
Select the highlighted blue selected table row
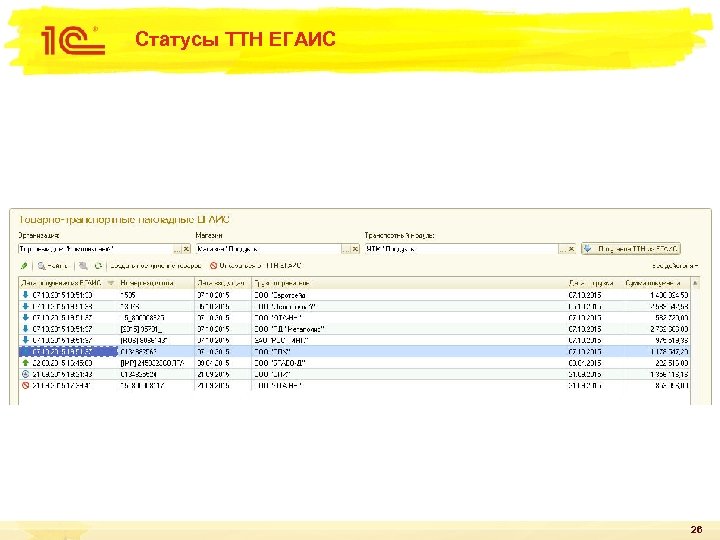[x=354, y=352]
